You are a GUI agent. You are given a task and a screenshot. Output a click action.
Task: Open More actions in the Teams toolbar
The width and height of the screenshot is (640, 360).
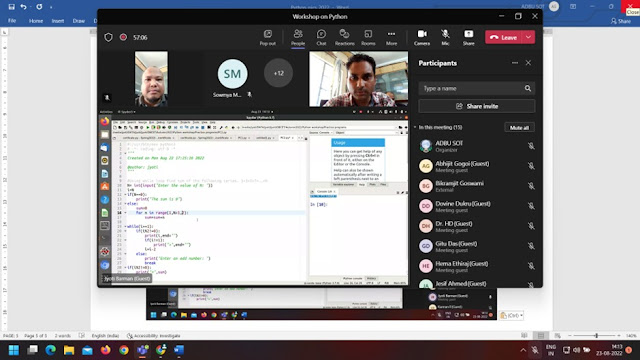391,37
